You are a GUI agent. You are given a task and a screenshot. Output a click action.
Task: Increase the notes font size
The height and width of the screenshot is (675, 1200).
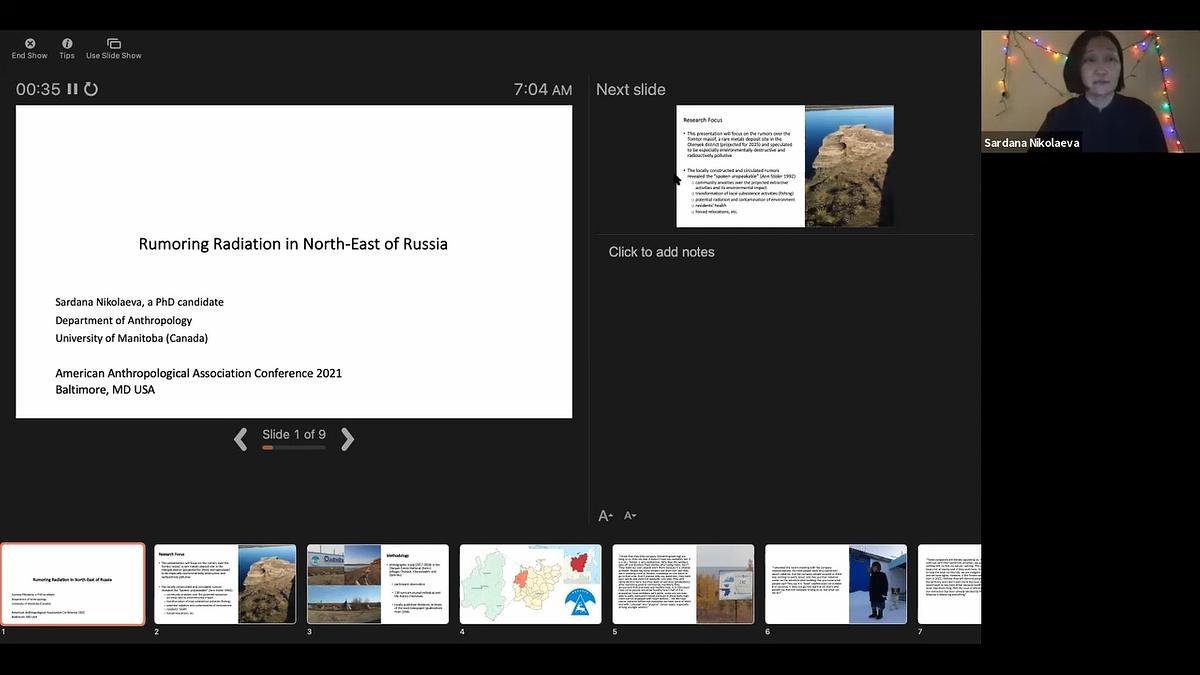click(605, 516)
